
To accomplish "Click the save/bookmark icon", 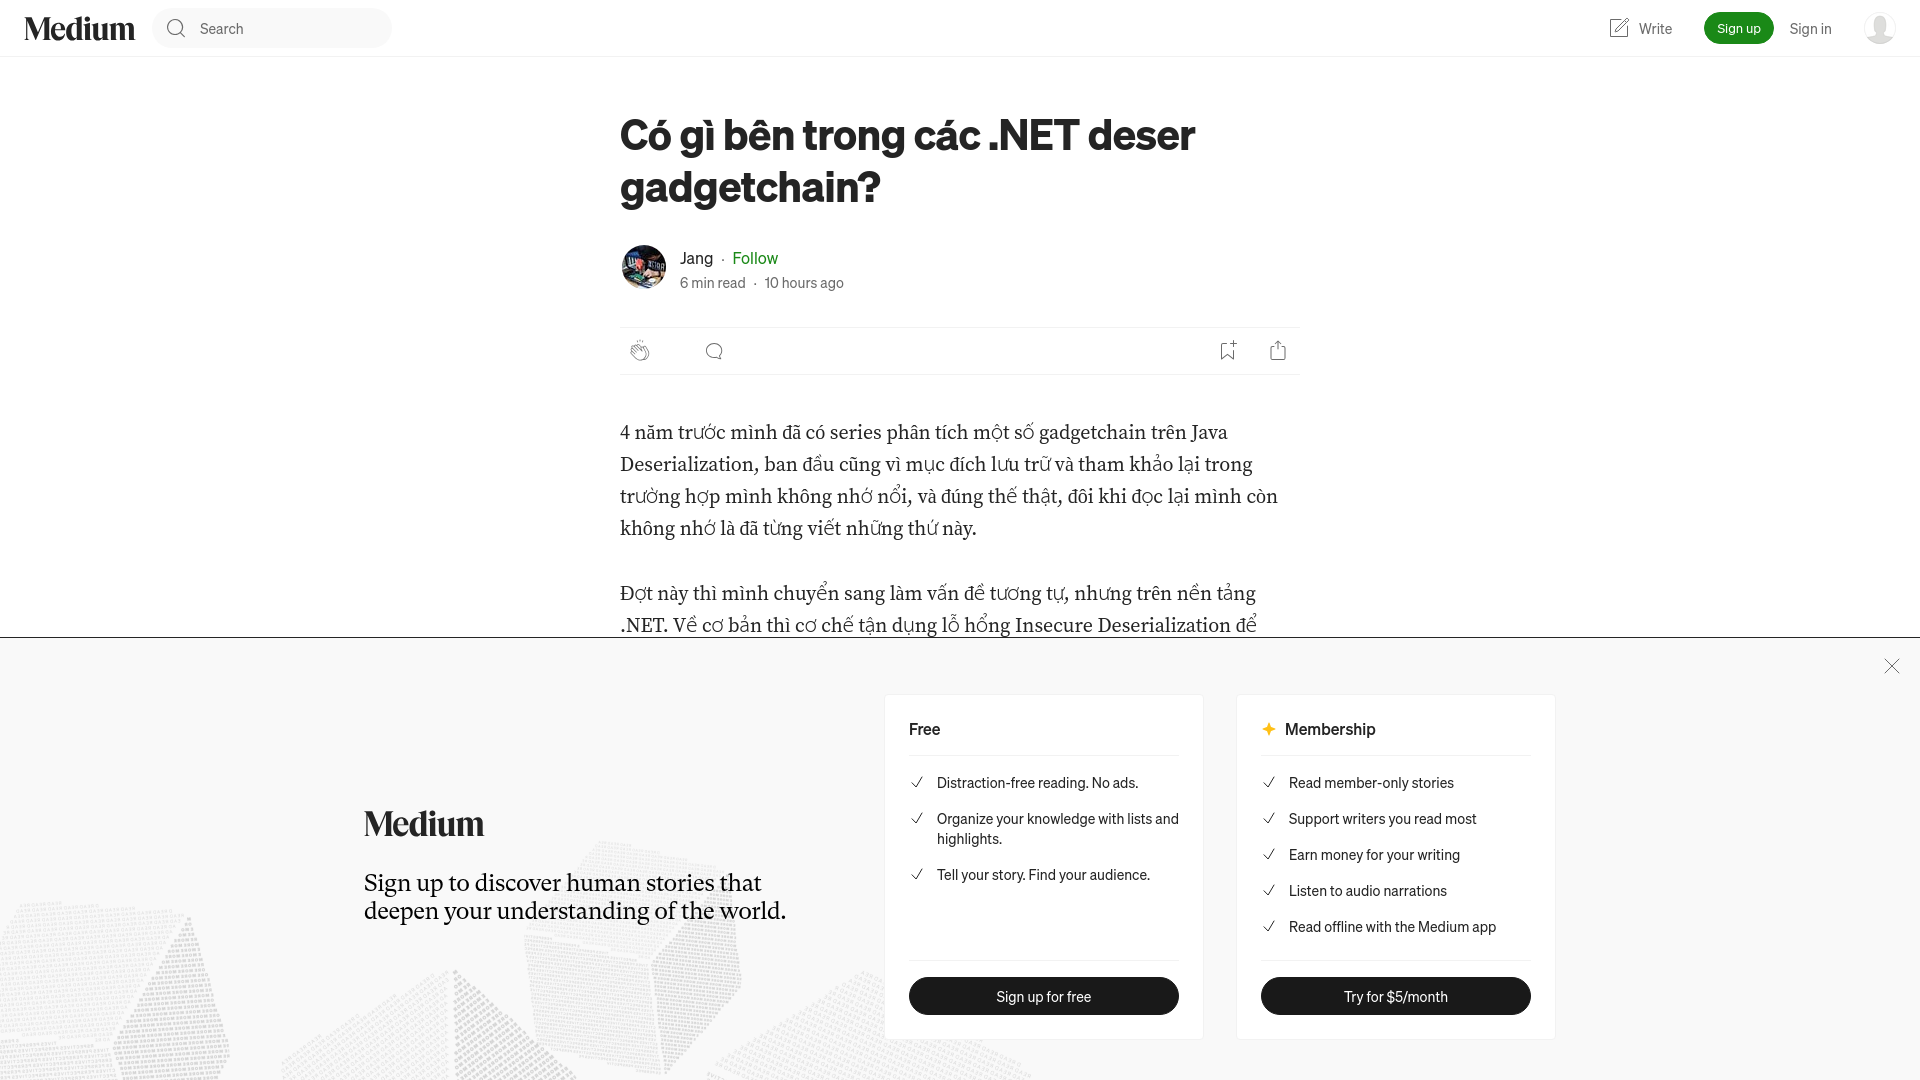I will [x=1226, y=349].
